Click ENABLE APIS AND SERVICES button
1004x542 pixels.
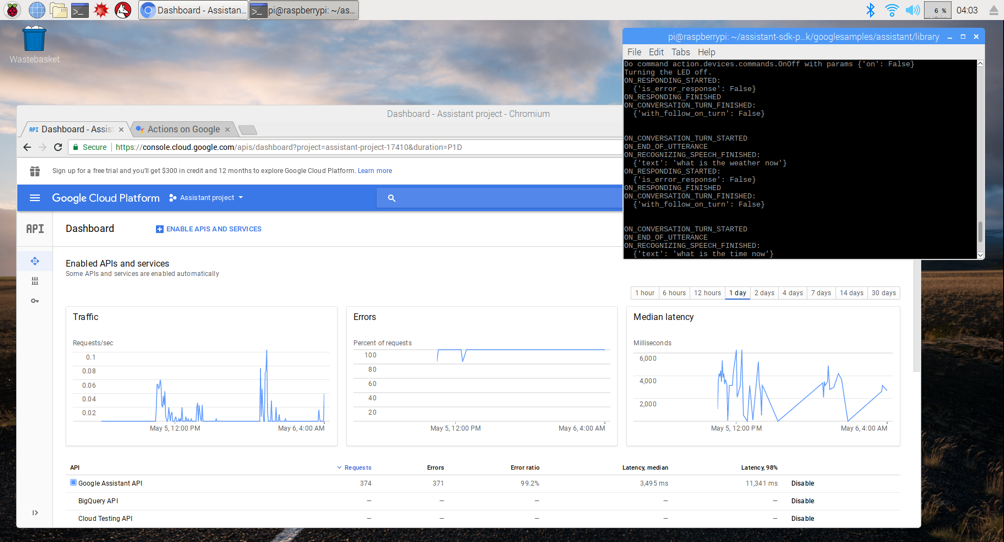click(x=209, y=229)
